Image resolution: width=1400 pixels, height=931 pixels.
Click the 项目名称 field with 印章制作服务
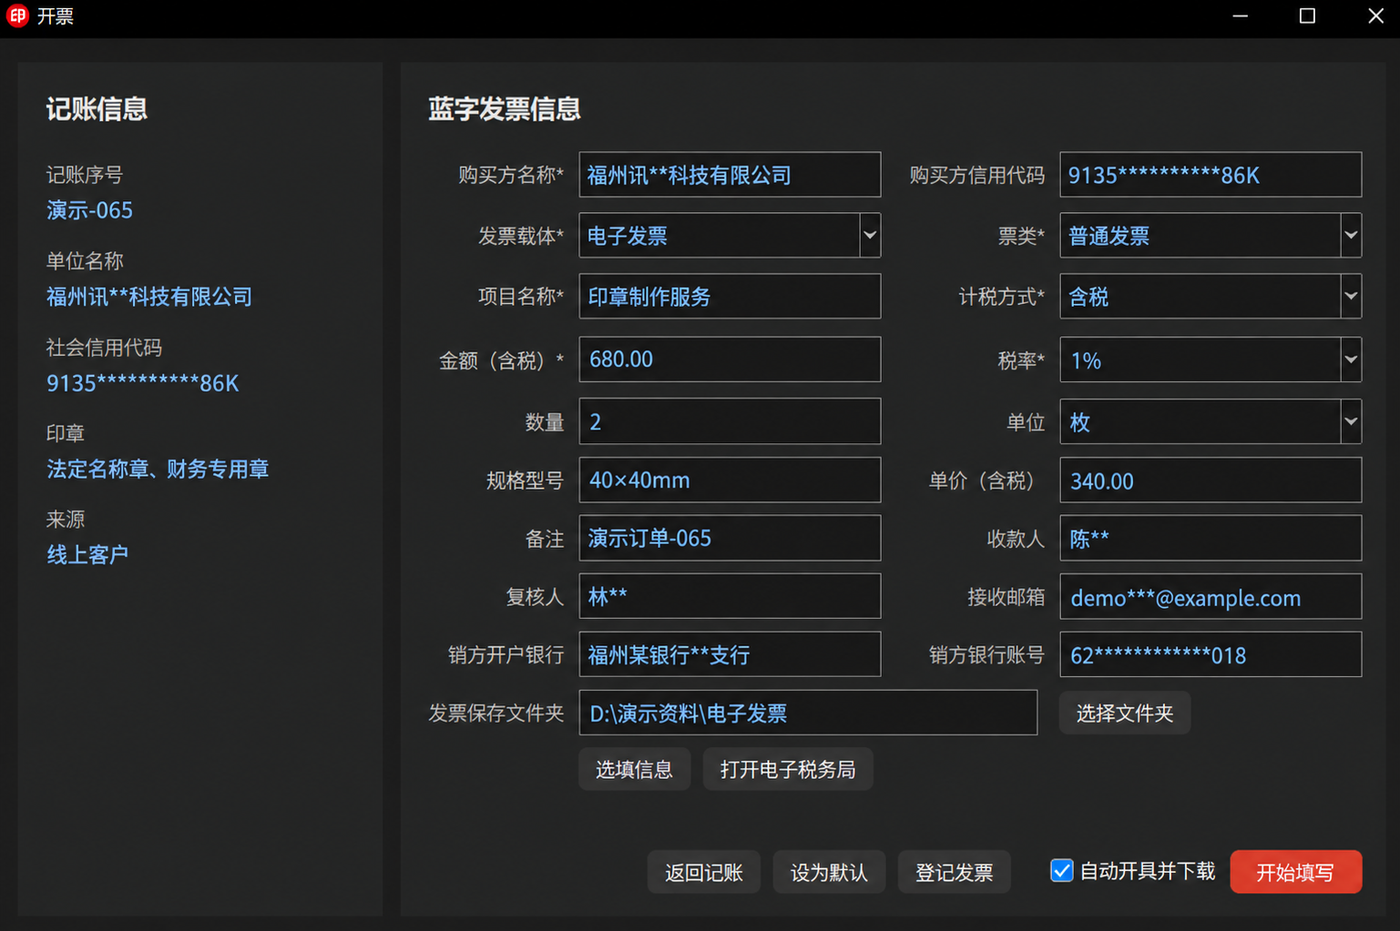(x=730, y=296)
